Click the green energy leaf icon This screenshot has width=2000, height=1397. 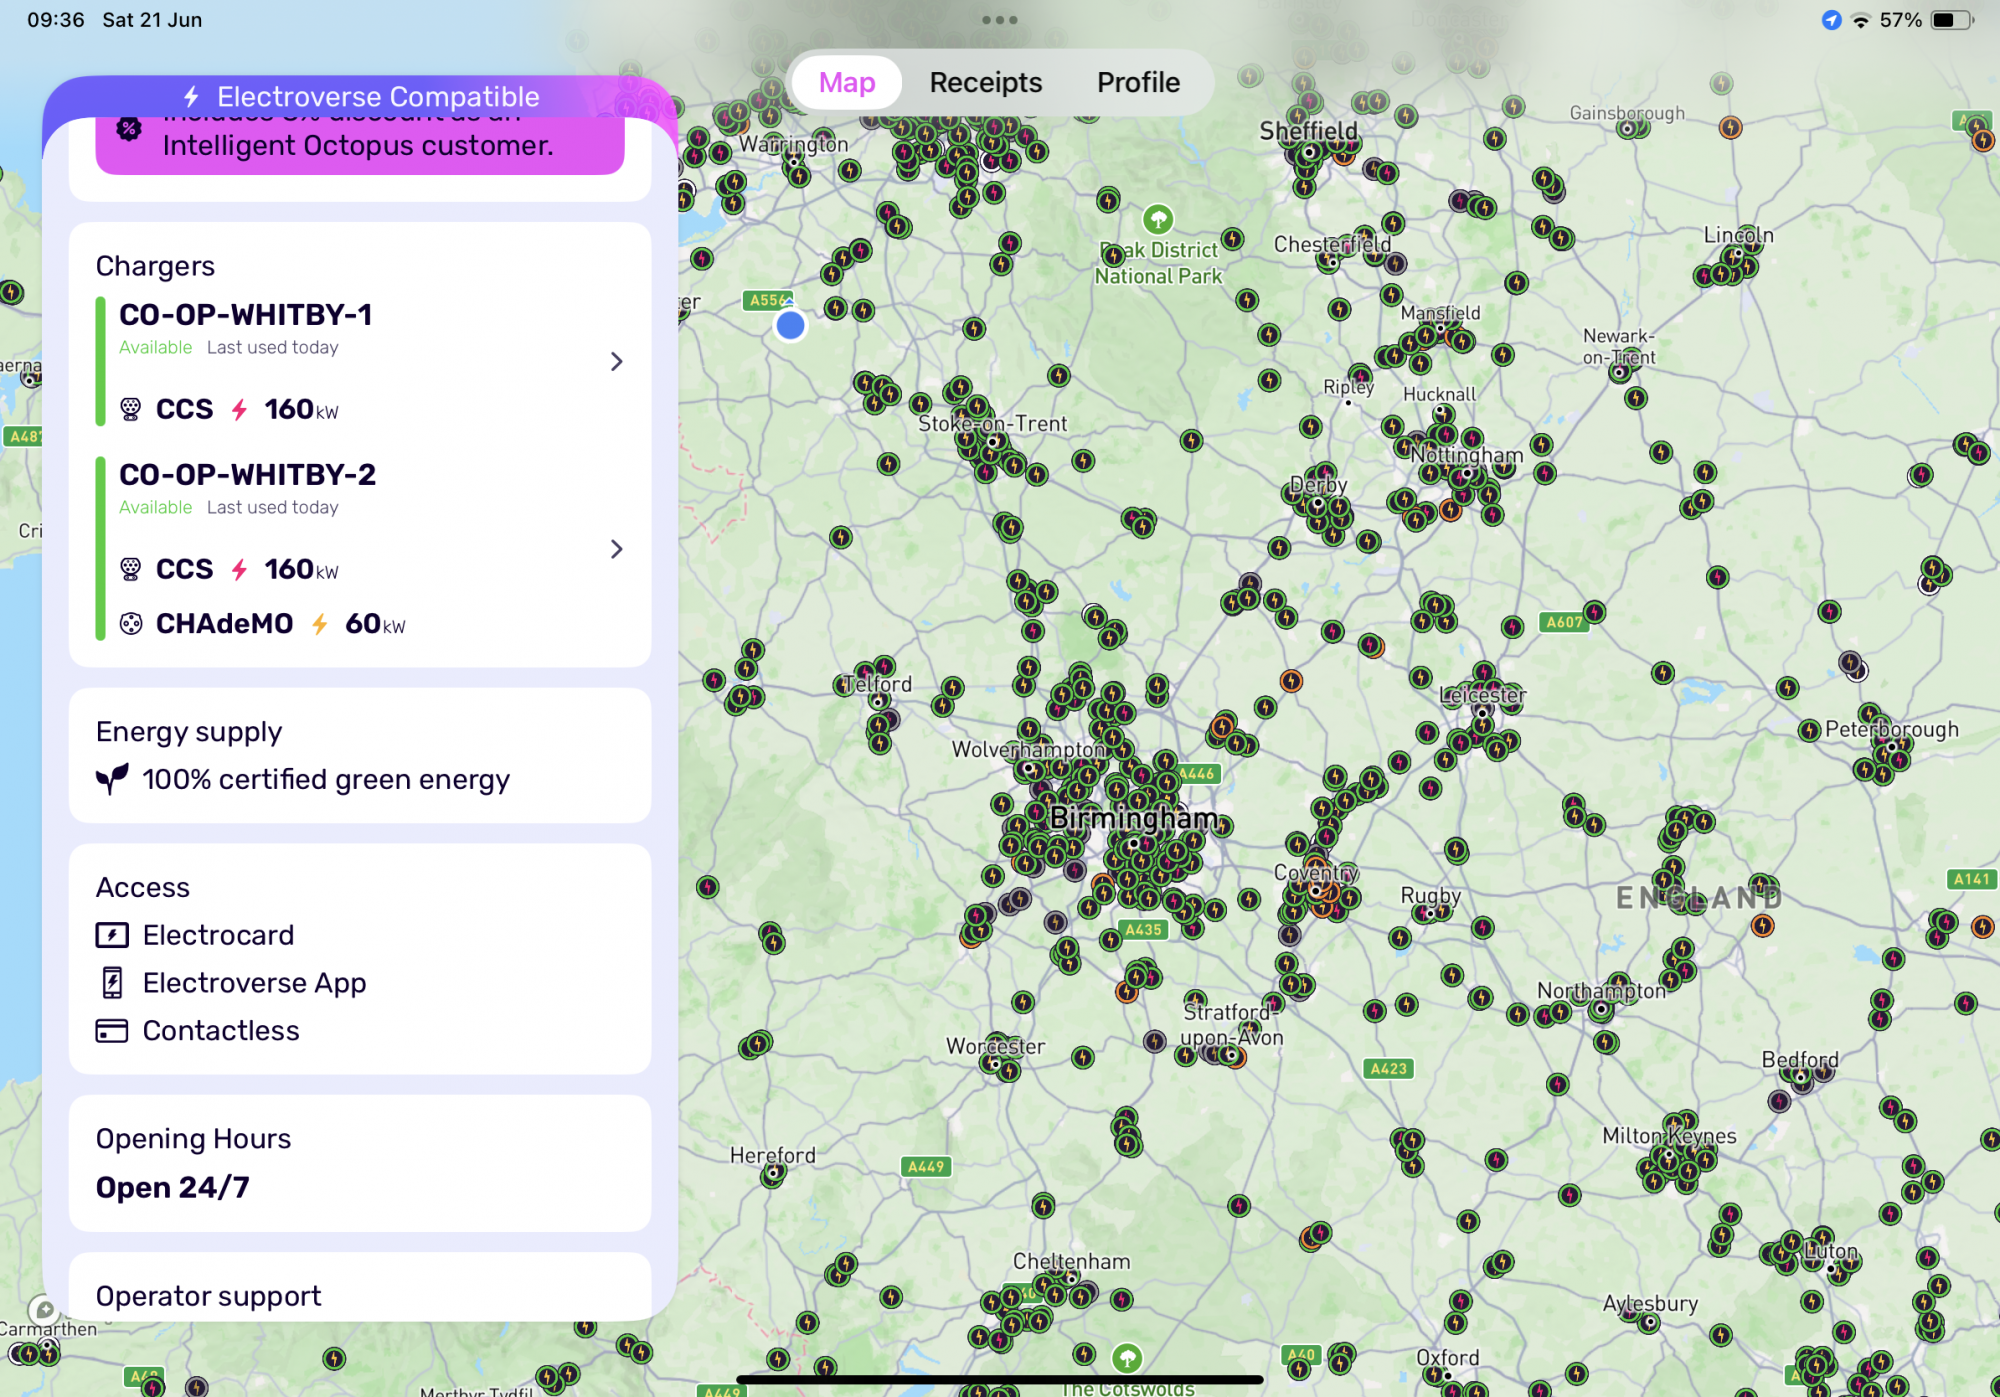(112, 779)
